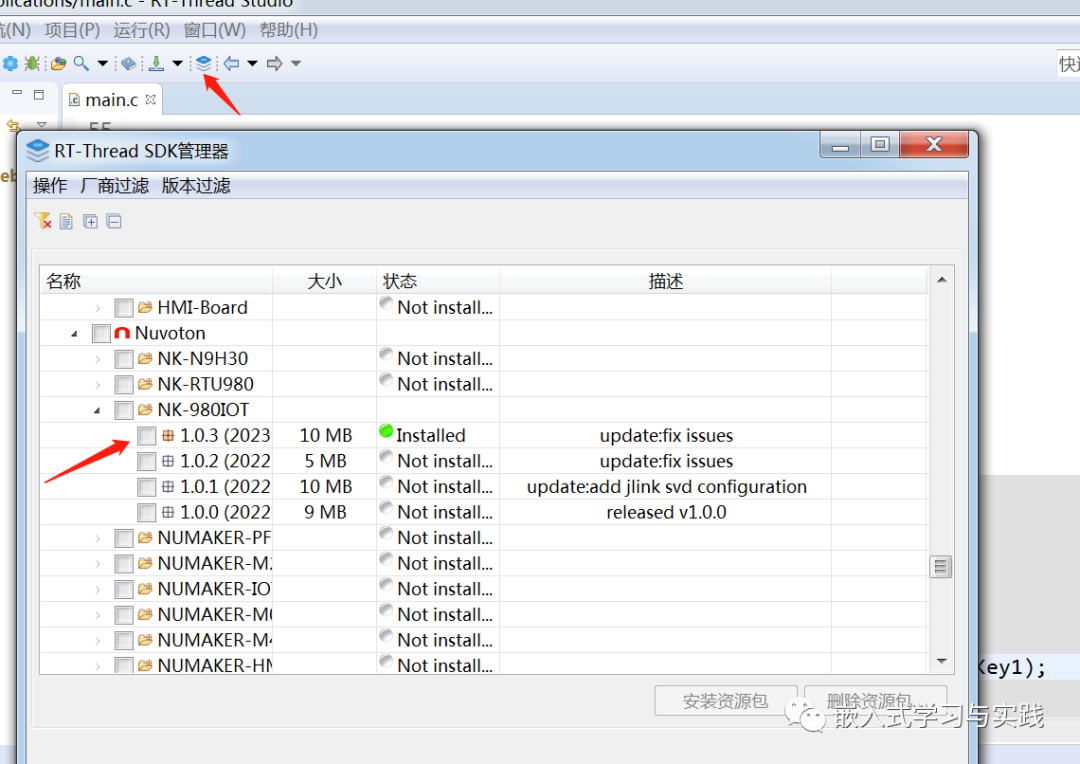Click the 删除资源包 button

pos(875,701)
